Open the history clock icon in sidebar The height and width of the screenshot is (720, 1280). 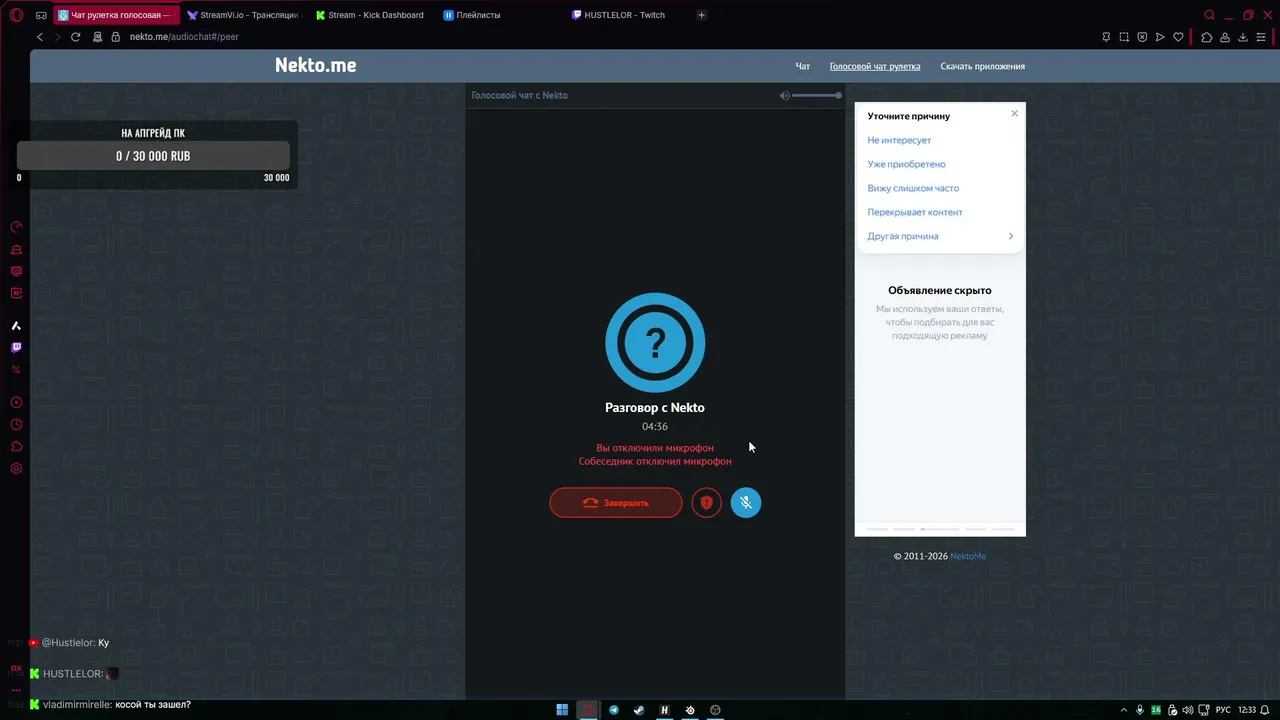[16, 425]
